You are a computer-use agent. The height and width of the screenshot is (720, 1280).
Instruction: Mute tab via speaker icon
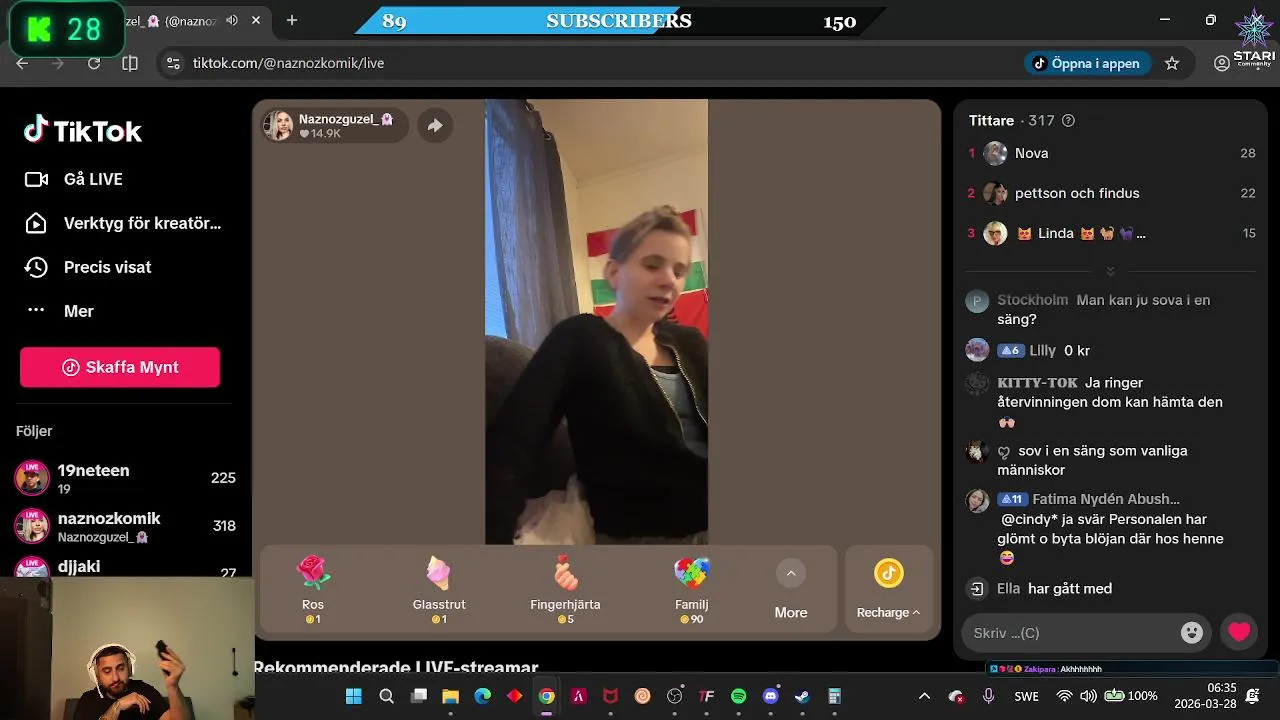[x=232, y=20]
